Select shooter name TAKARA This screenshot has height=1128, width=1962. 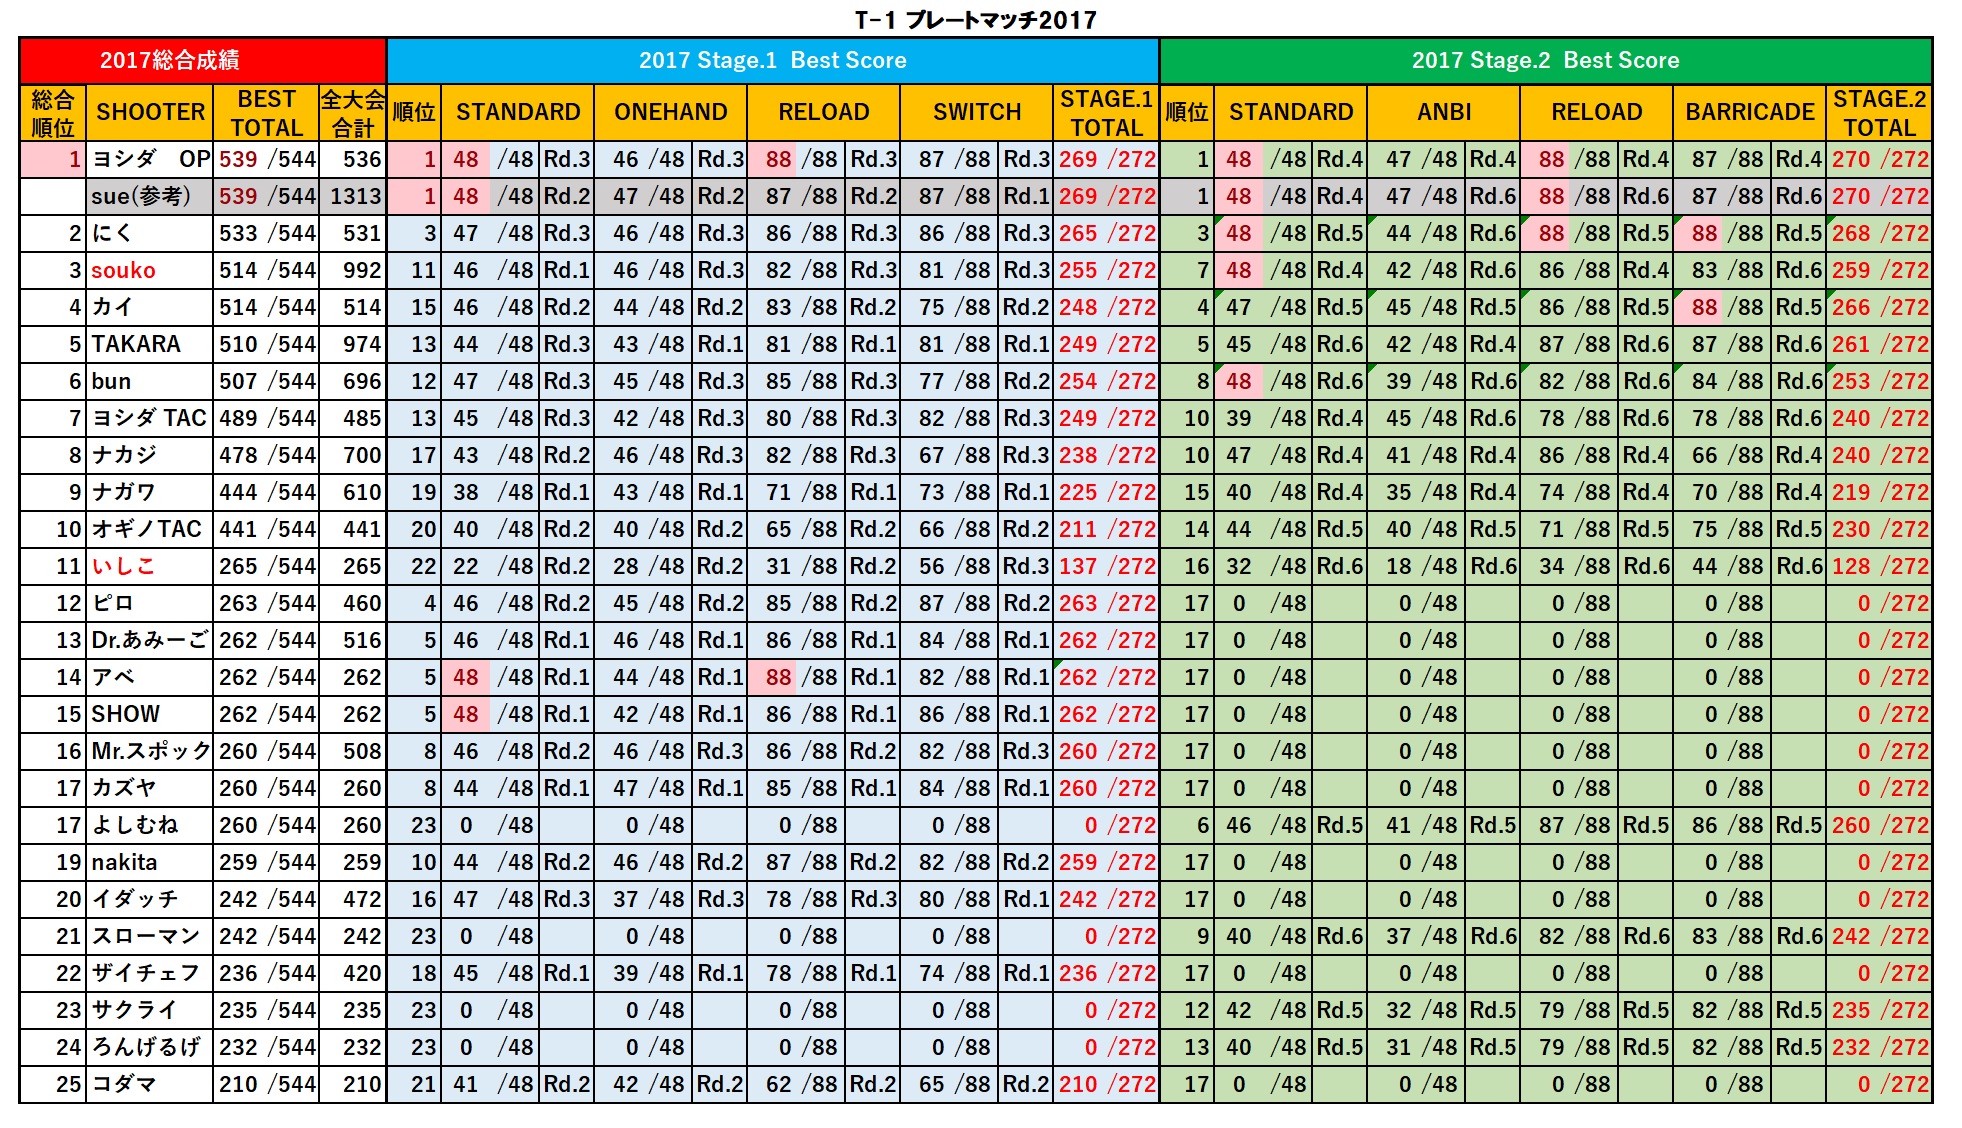tap(136, 344)
